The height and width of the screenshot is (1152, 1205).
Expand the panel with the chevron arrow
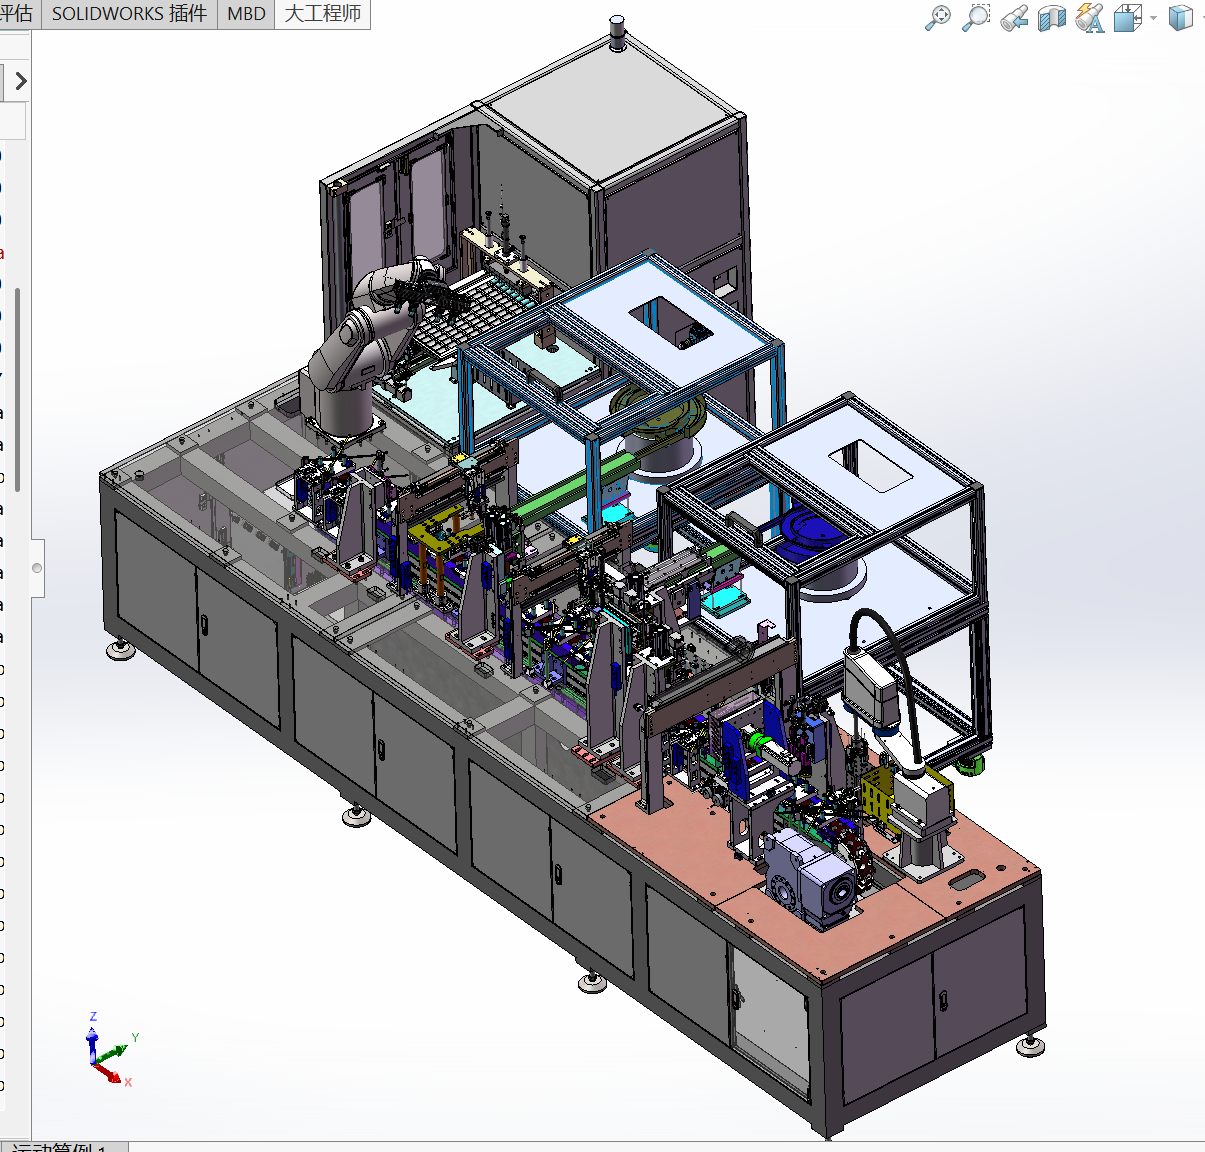coord(20,81)
